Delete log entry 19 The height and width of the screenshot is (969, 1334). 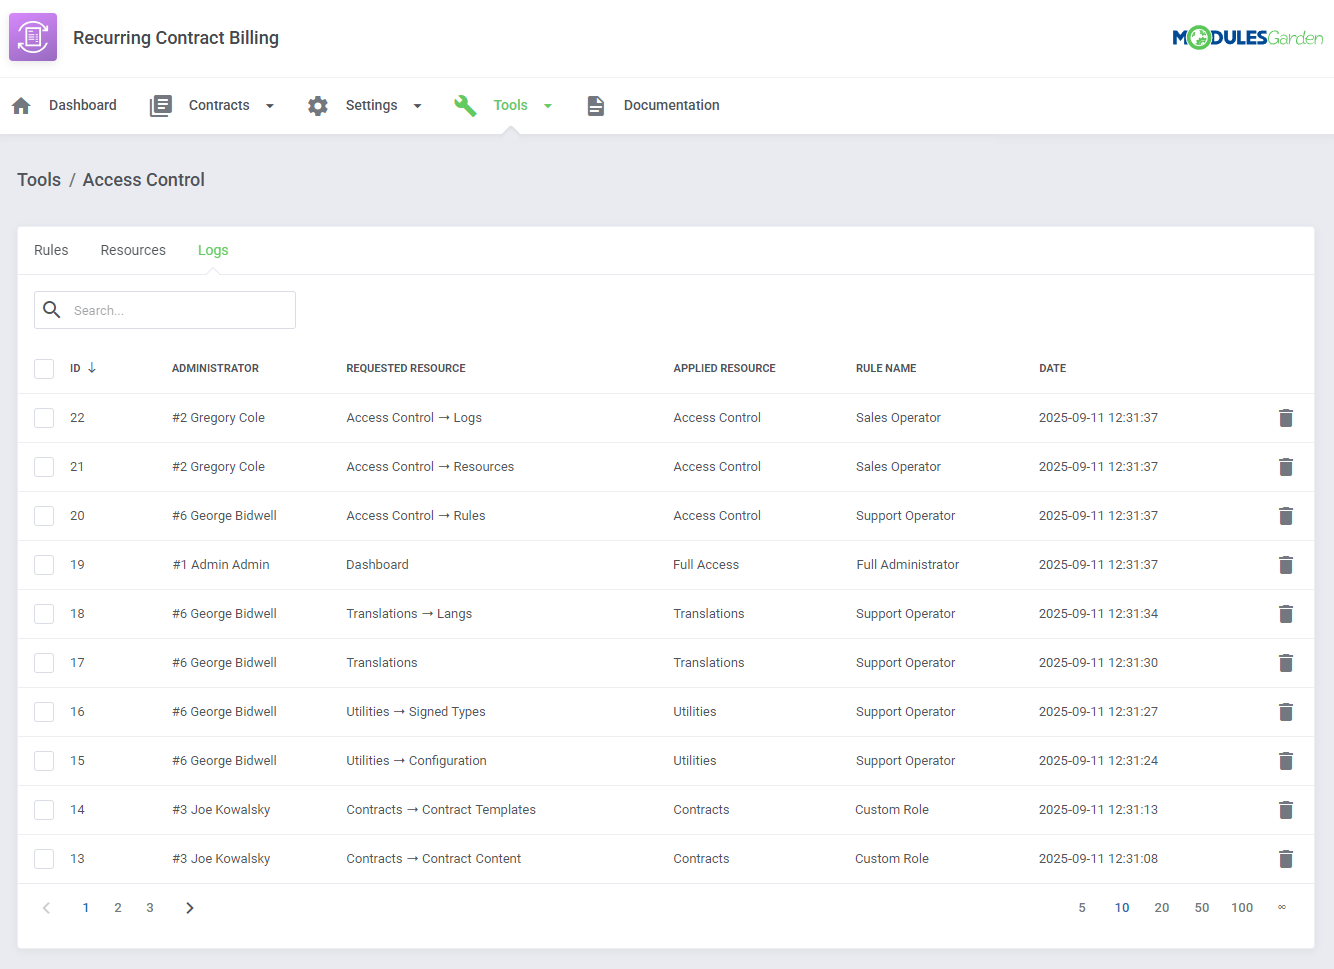point(1286,565)
